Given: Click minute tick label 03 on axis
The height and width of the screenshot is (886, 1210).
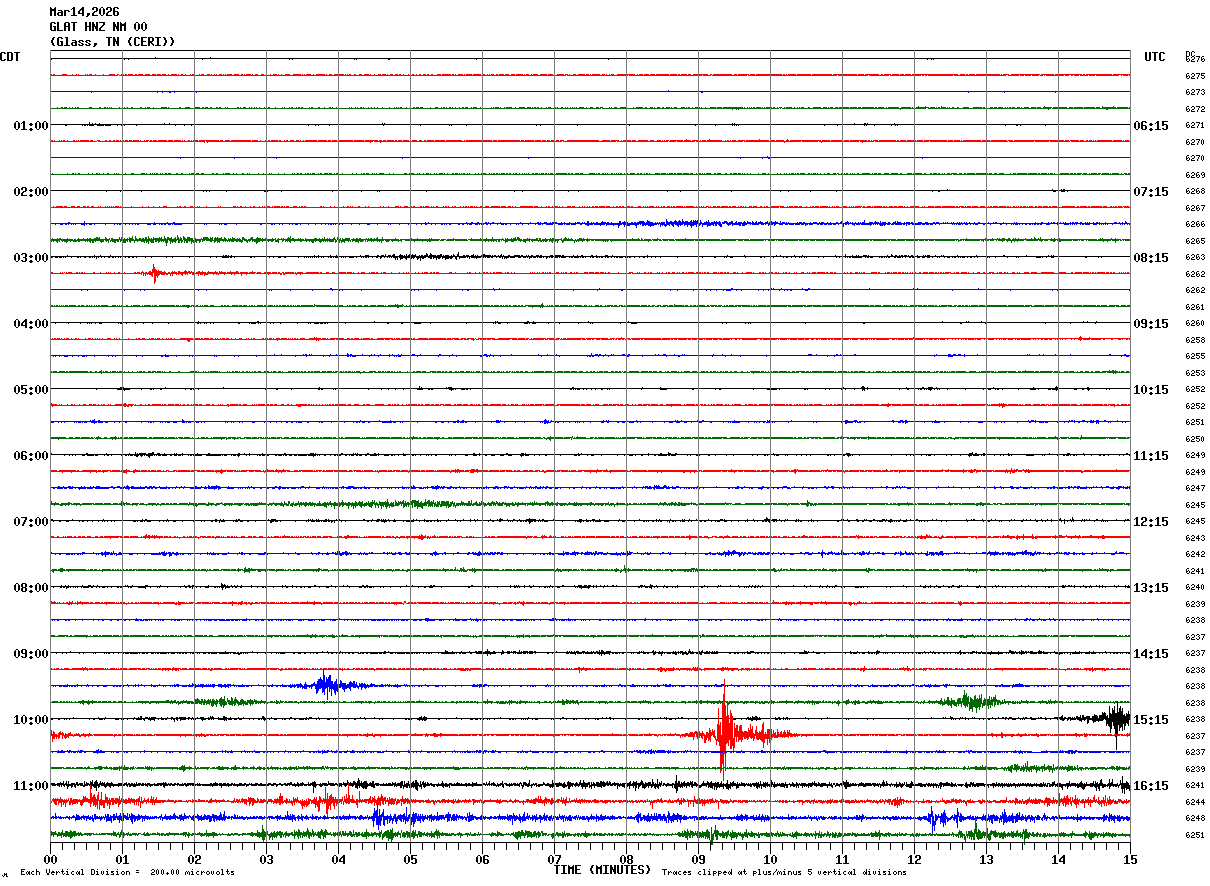Looking at the screenshot, I should point(266,859).
